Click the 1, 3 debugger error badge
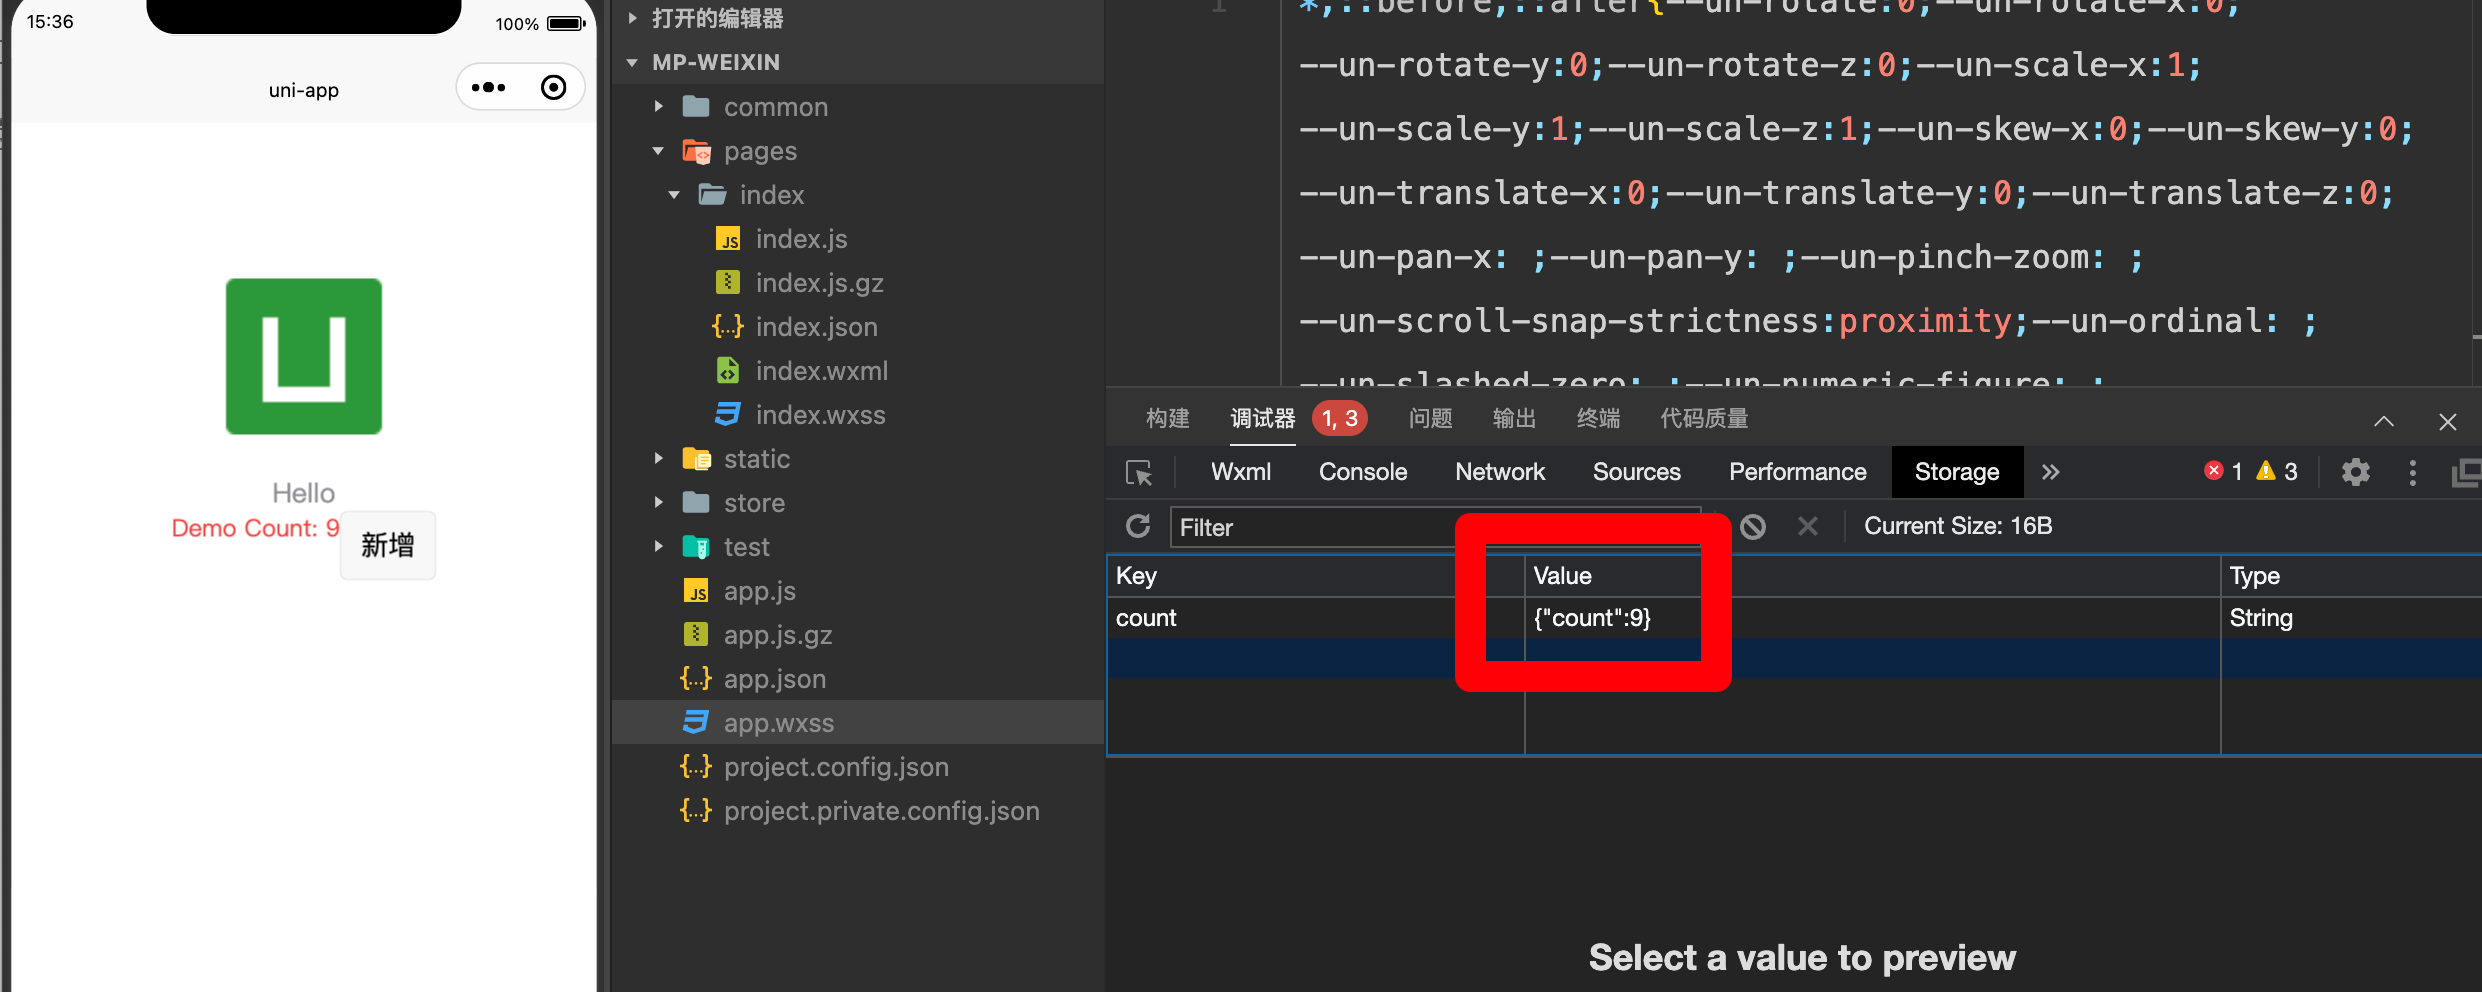This screenshot has width=2482, height=992. click(1340, 418)
